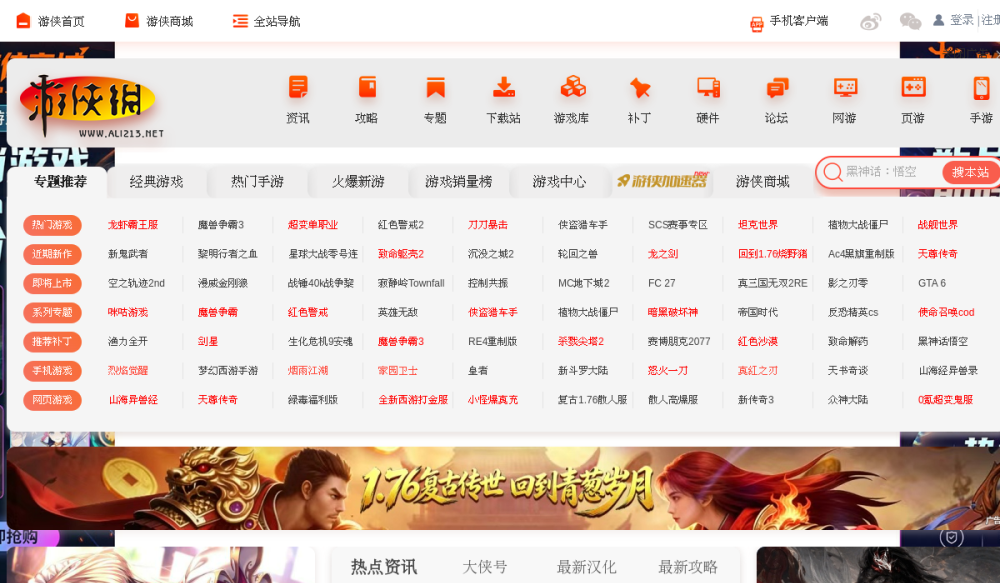The width and height of the screenshot is (1000, 583).
Task: Open the 影之刃零 link
Action: (848, 283)
